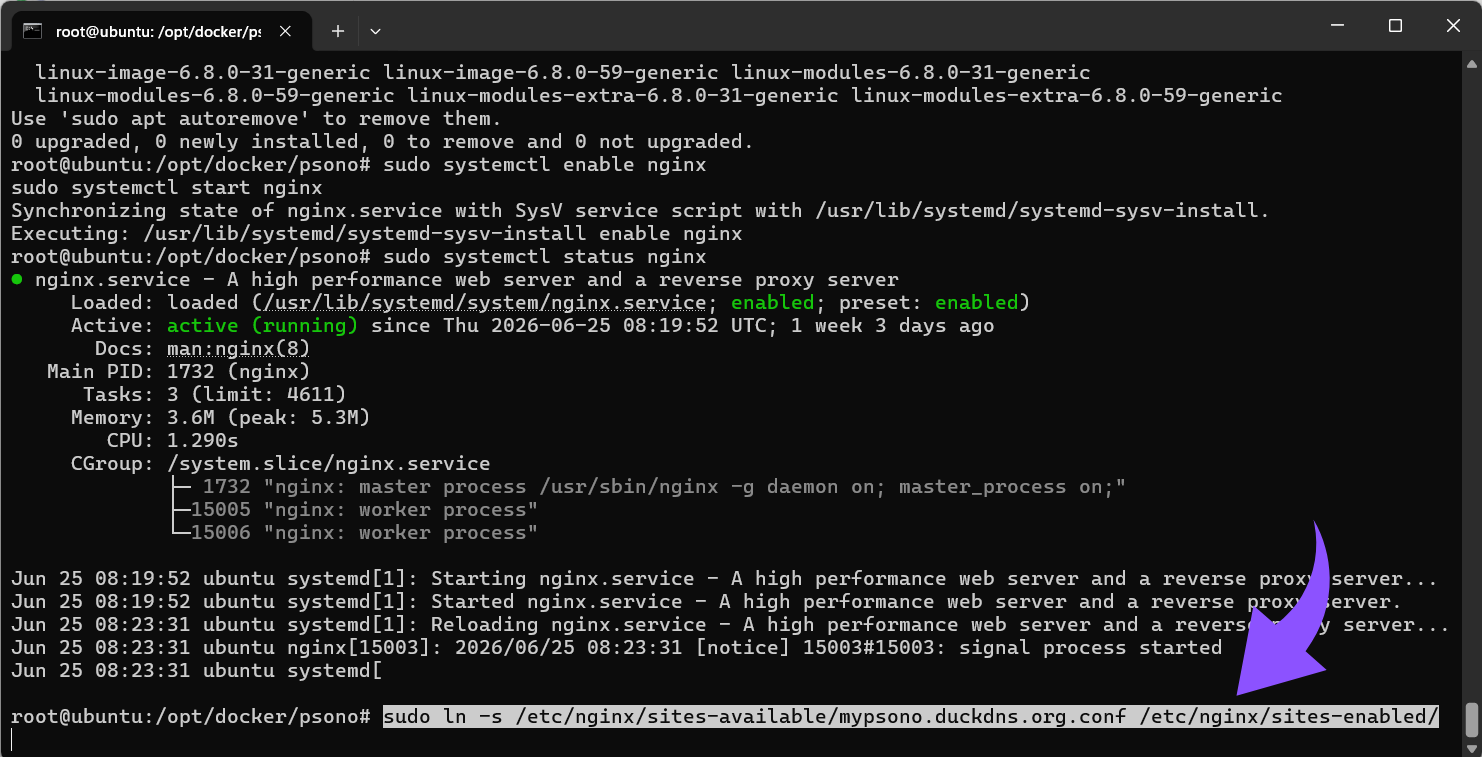Select the root@ubuntu terminal tab
The height and width of the screenshot is (757, 1482).
click(x=160, y=31)
